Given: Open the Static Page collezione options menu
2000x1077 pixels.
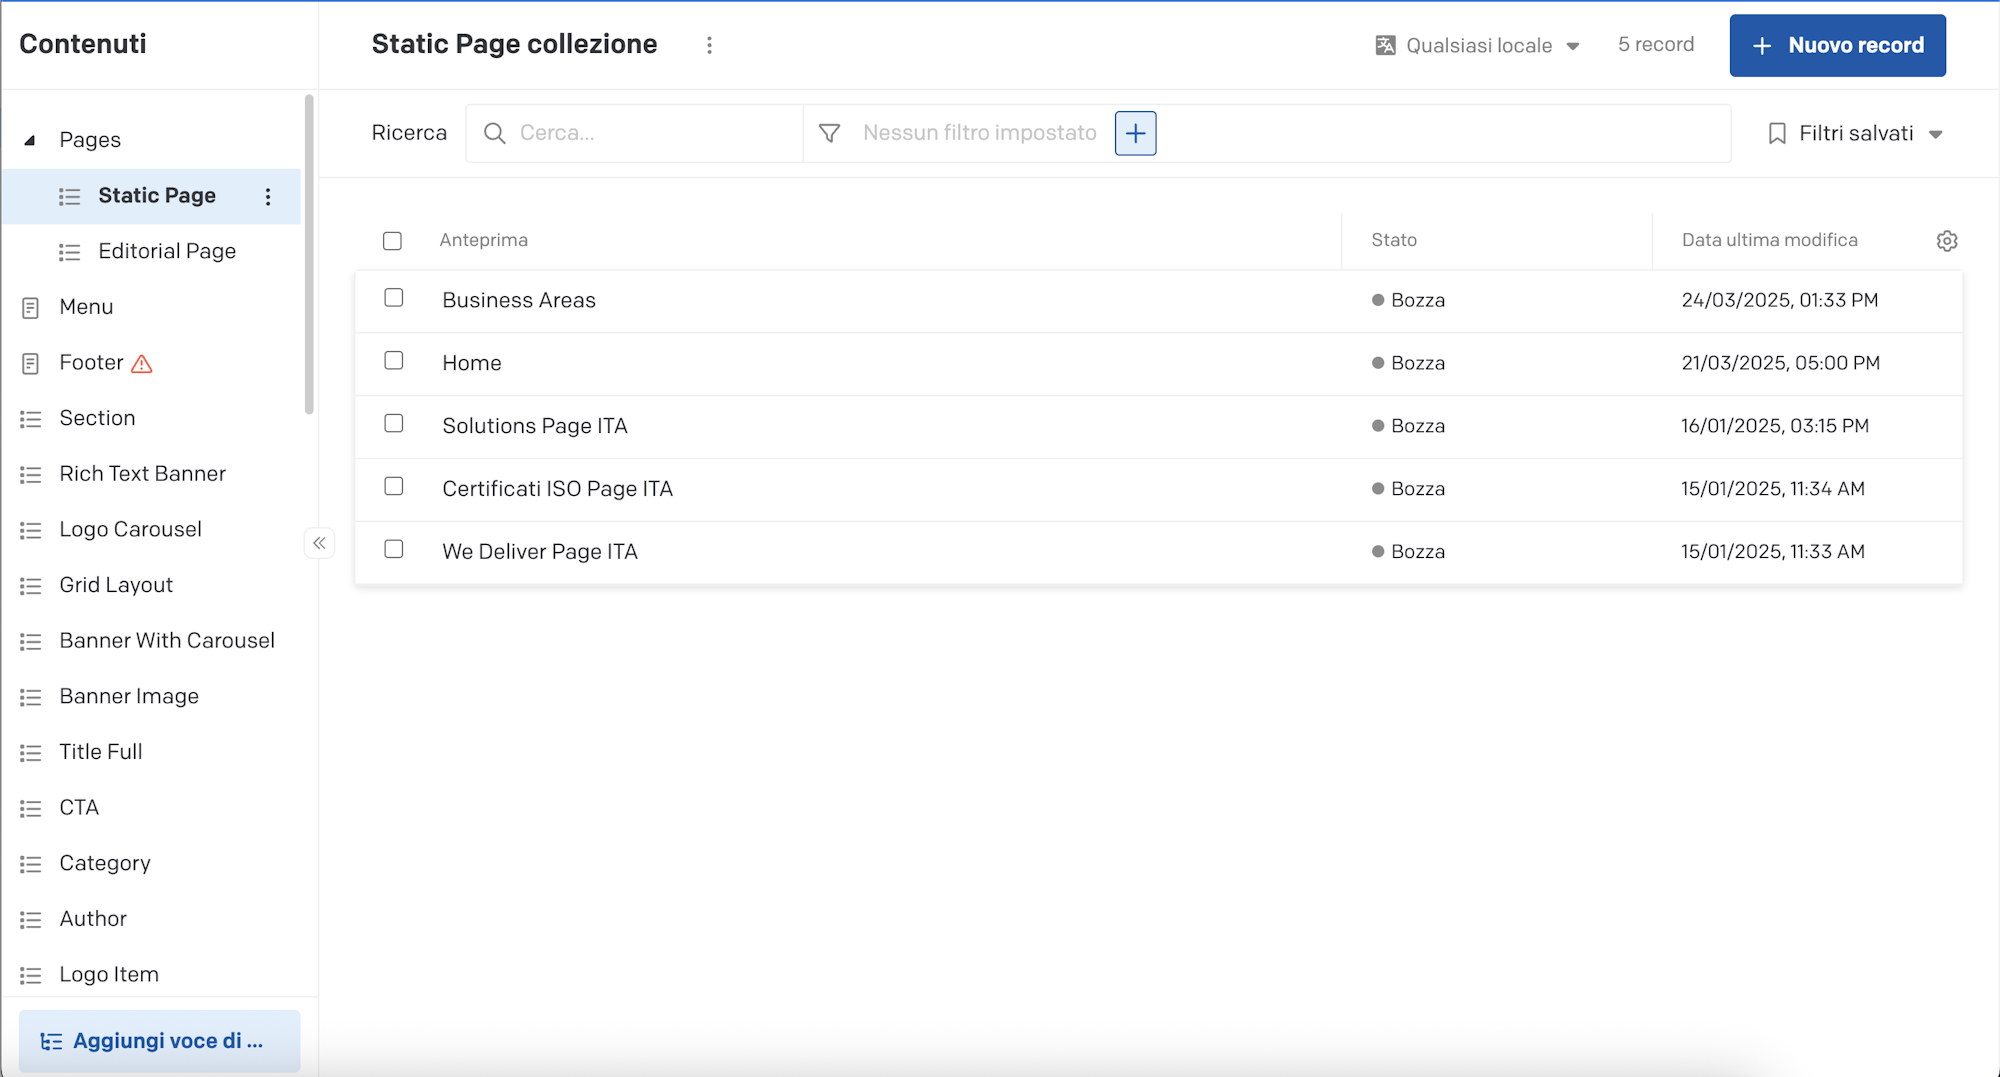Looking at the screenshot, I should click(x=709, y=45).
